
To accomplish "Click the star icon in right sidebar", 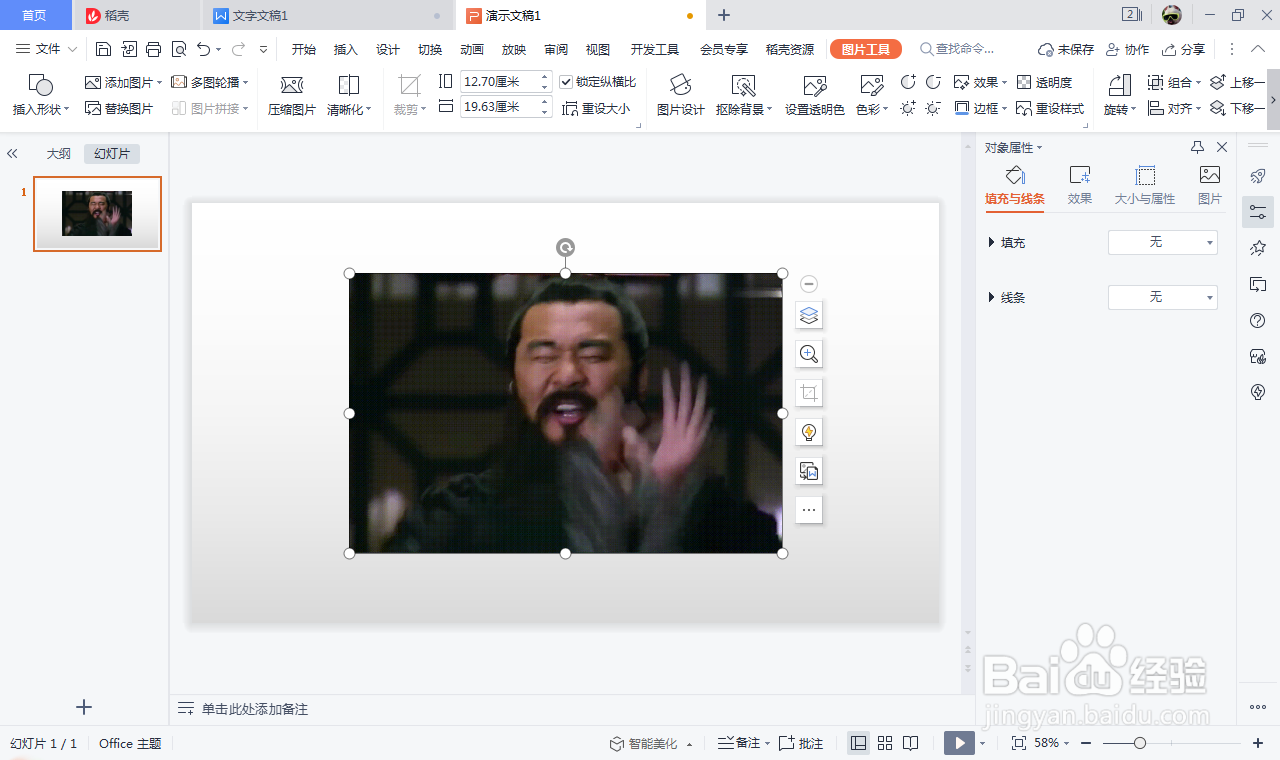I will [1258, 248].
